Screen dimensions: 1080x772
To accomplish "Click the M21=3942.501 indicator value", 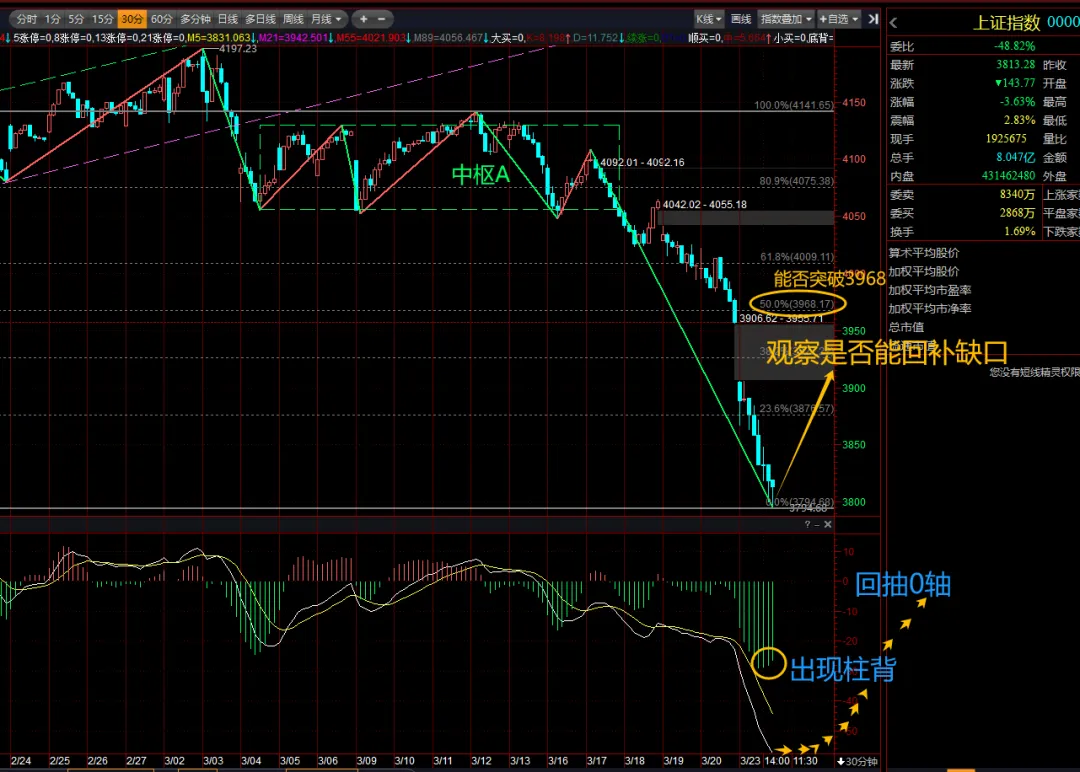I will pyautogui.click(x=293, y=38).
